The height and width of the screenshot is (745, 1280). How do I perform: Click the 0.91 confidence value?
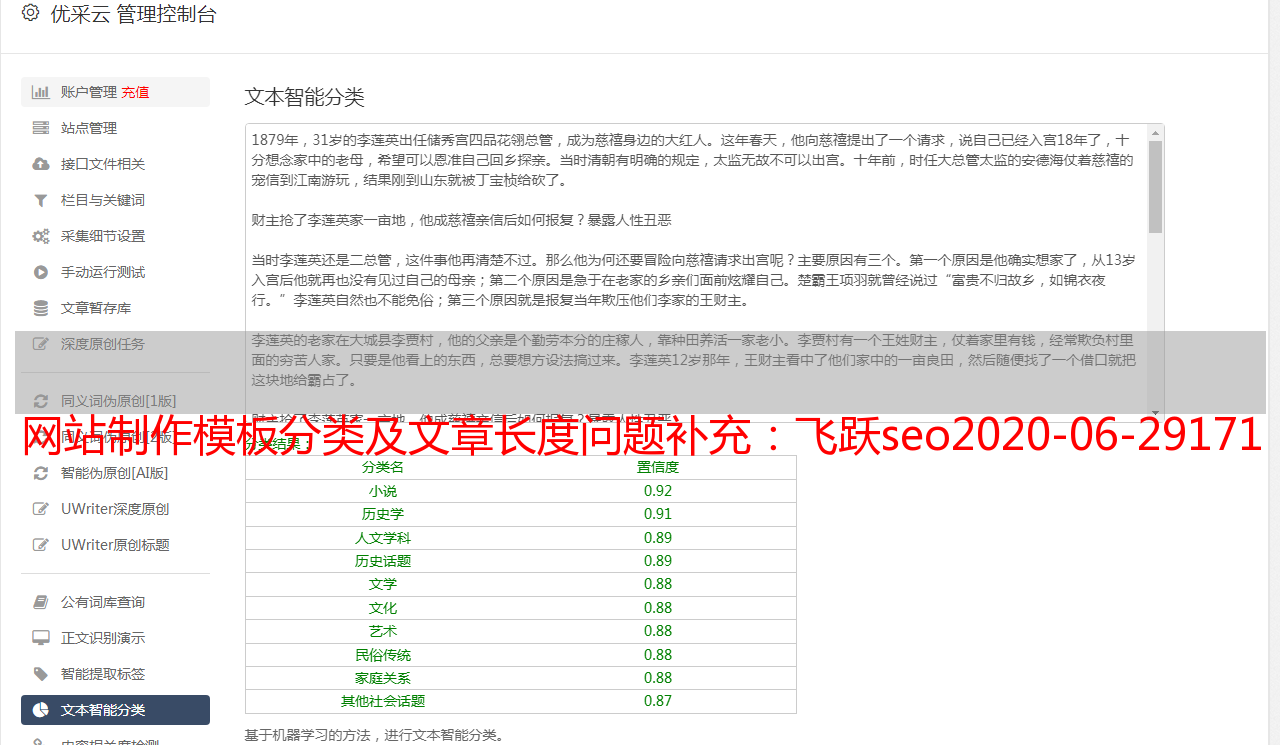point(658,514)
